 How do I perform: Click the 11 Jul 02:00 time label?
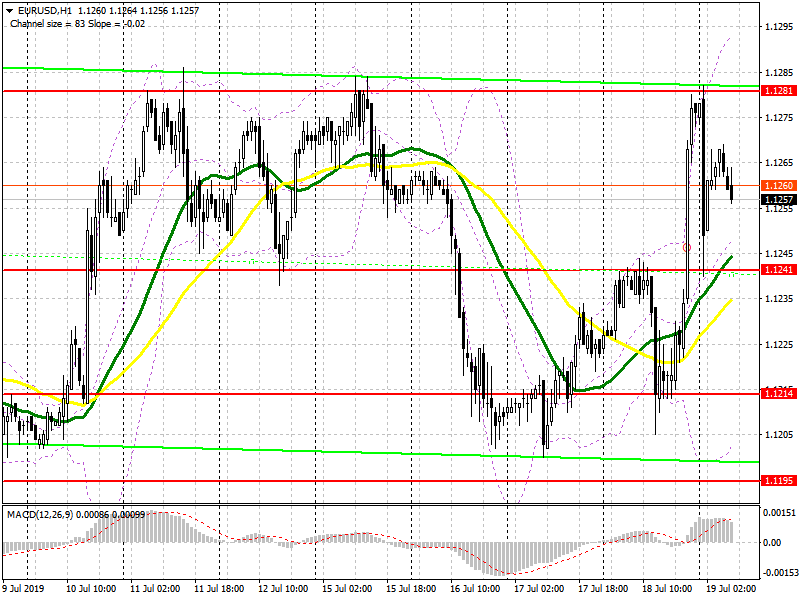155,589
